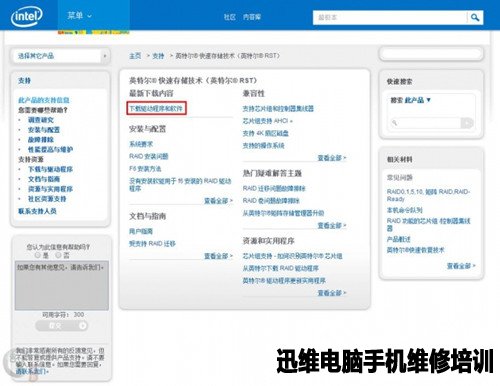Open the 支持 4K 扇区磁盘 link

pos(266,133)
